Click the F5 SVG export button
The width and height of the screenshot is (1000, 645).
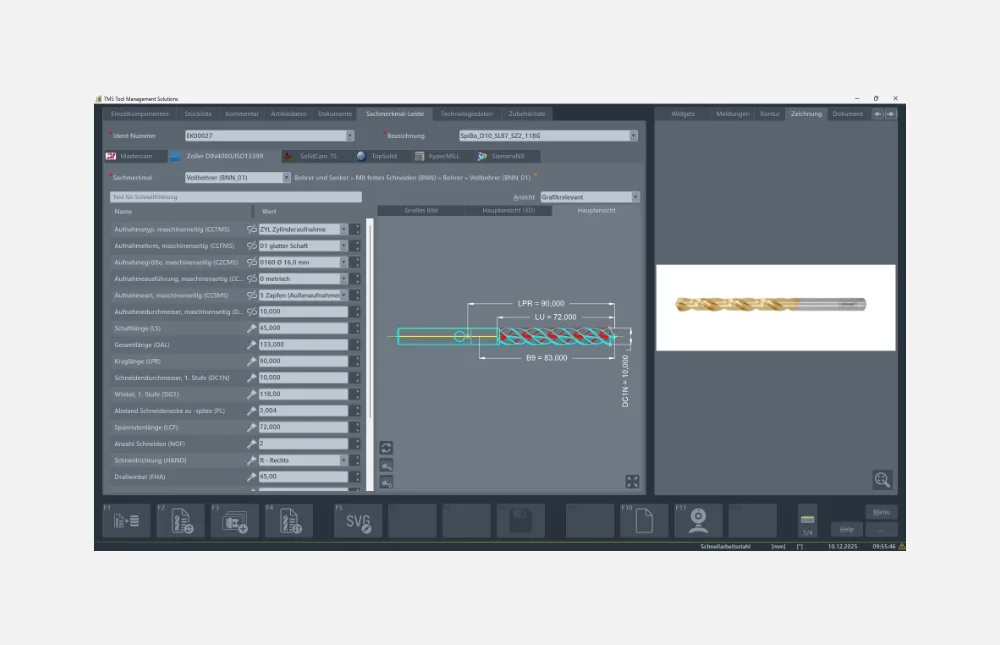click(x=358, y=521)
